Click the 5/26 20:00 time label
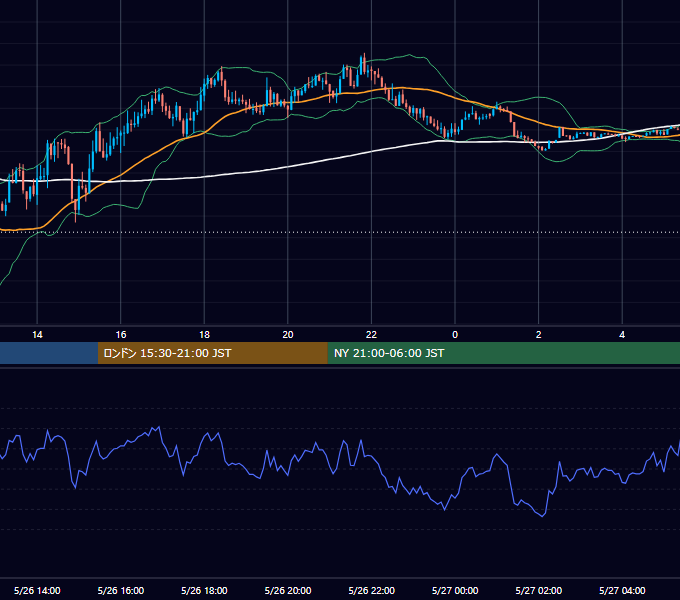 (288, 590)
